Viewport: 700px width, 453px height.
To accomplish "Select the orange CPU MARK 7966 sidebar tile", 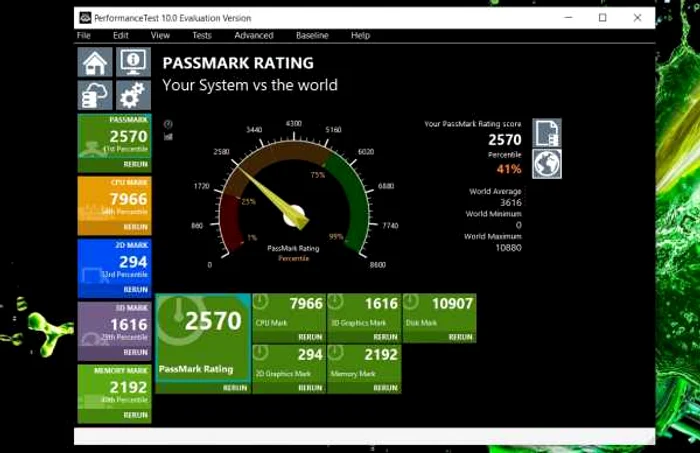I will [114, 206].
